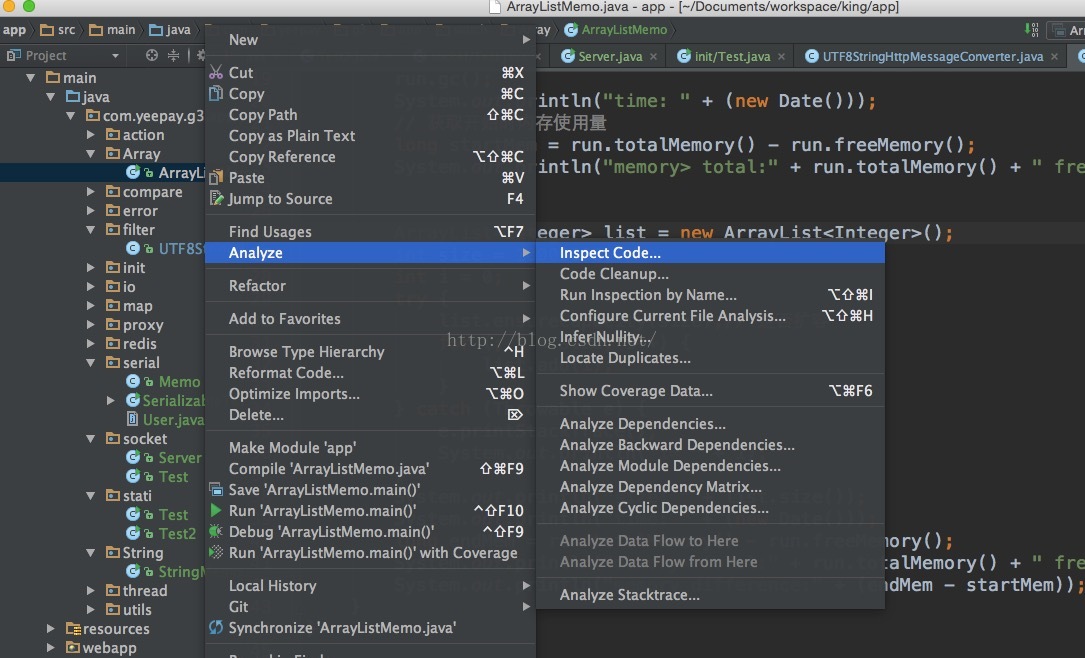The height and width of the screenshot is (658, 1085).
Task: Click the Cut scissors icon in context menu
Action: 216,73
